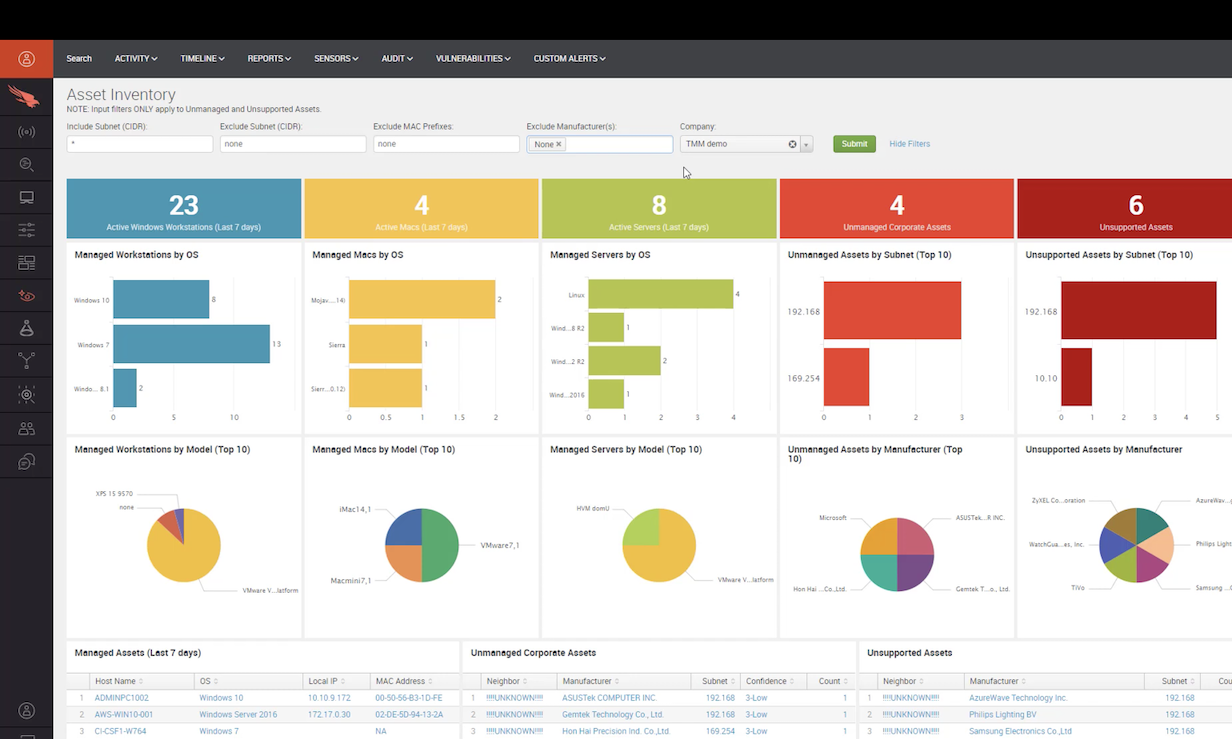
Task: Open the configuration sliders icon in sidebar
Action: tap(26, 231)
